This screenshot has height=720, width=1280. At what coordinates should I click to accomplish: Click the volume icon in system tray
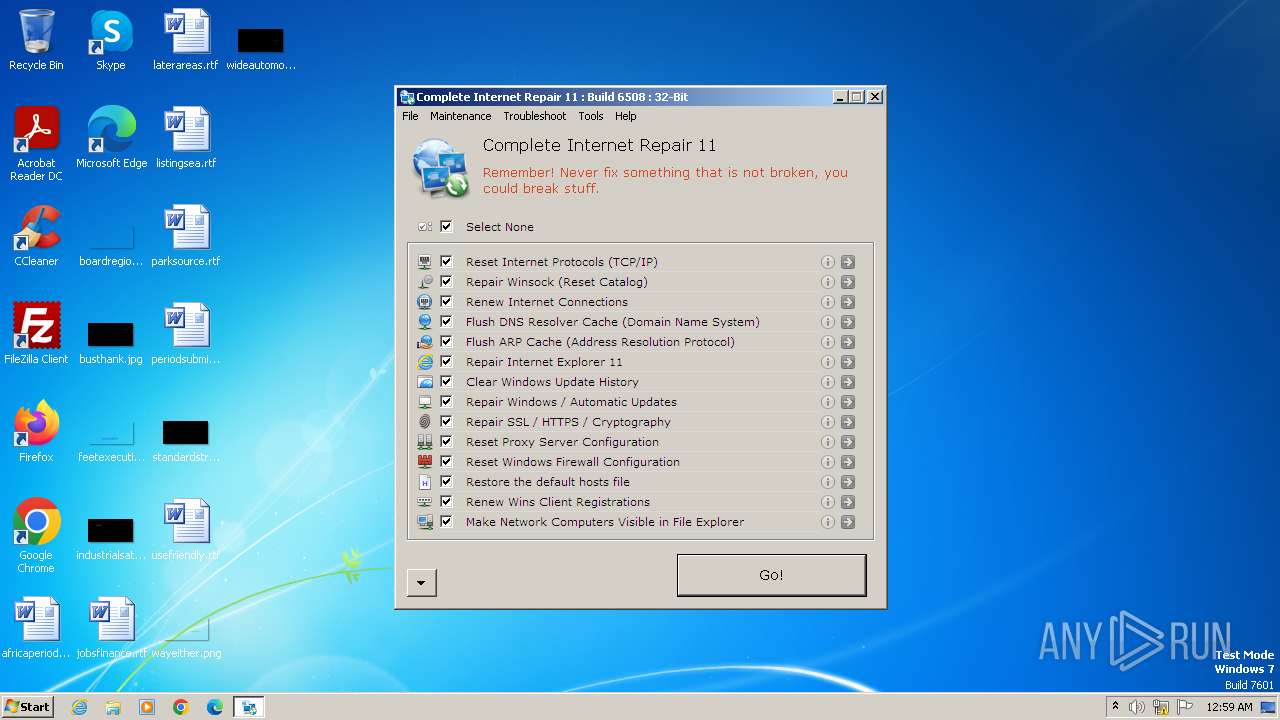(x=1137, y=707)
